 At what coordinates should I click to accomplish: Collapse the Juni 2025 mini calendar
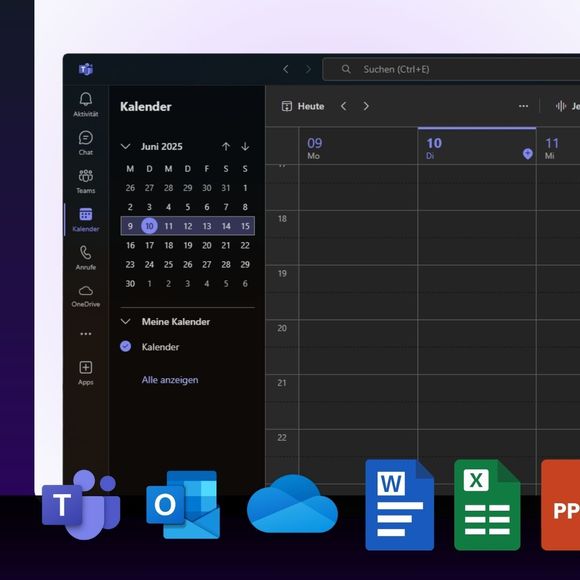point(125,146)
